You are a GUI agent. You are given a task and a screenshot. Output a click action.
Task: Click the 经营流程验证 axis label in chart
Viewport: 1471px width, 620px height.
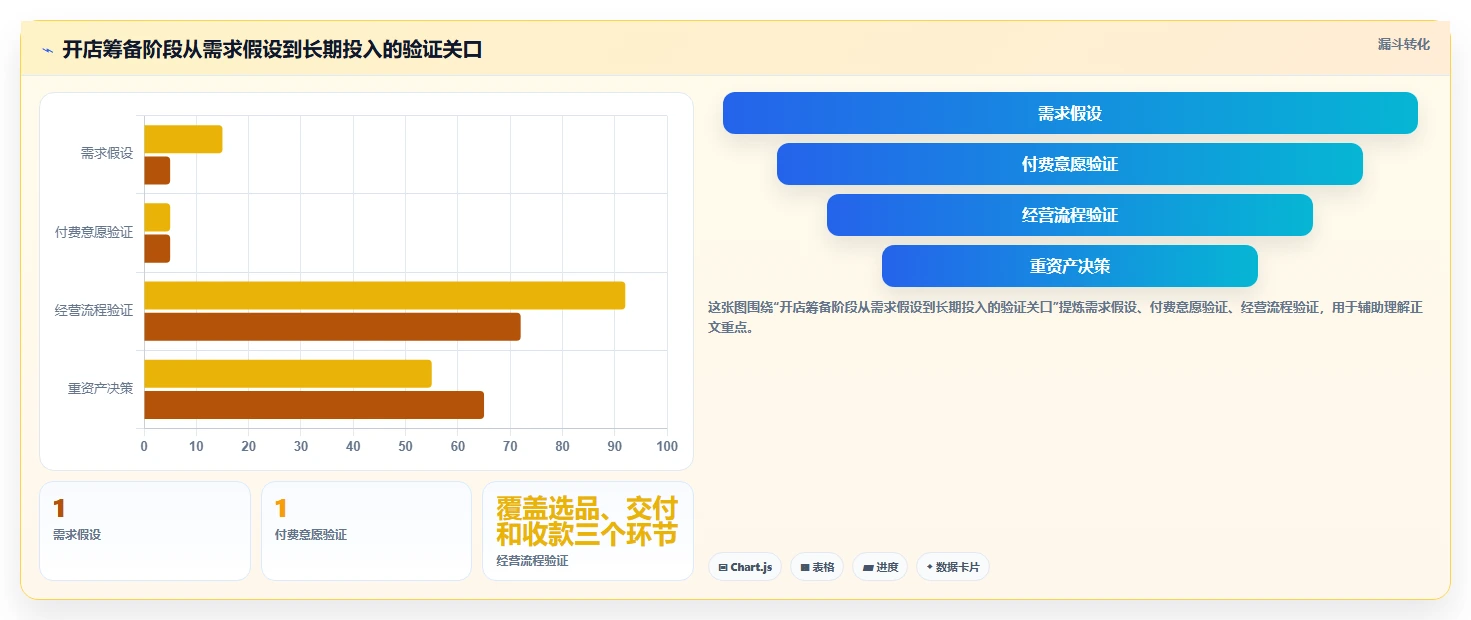pyautogui.click(x=94, y=310)
